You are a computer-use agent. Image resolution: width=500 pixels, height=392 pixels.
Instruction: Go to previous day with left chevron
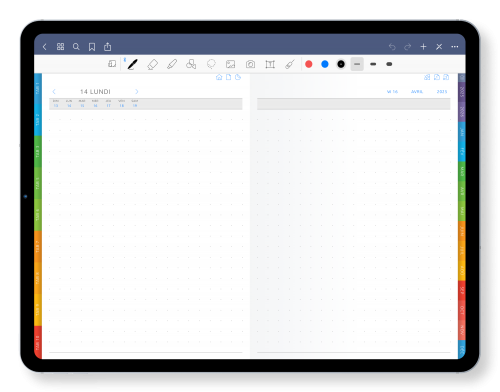point(54,91)
